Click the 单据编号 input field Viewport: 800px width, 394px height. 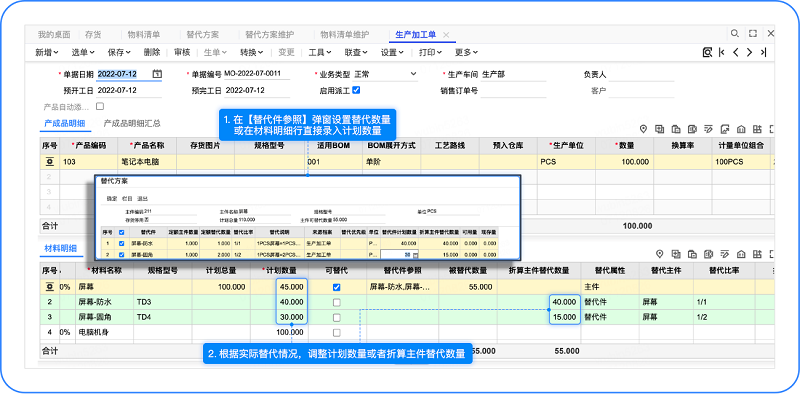(257, 74)
